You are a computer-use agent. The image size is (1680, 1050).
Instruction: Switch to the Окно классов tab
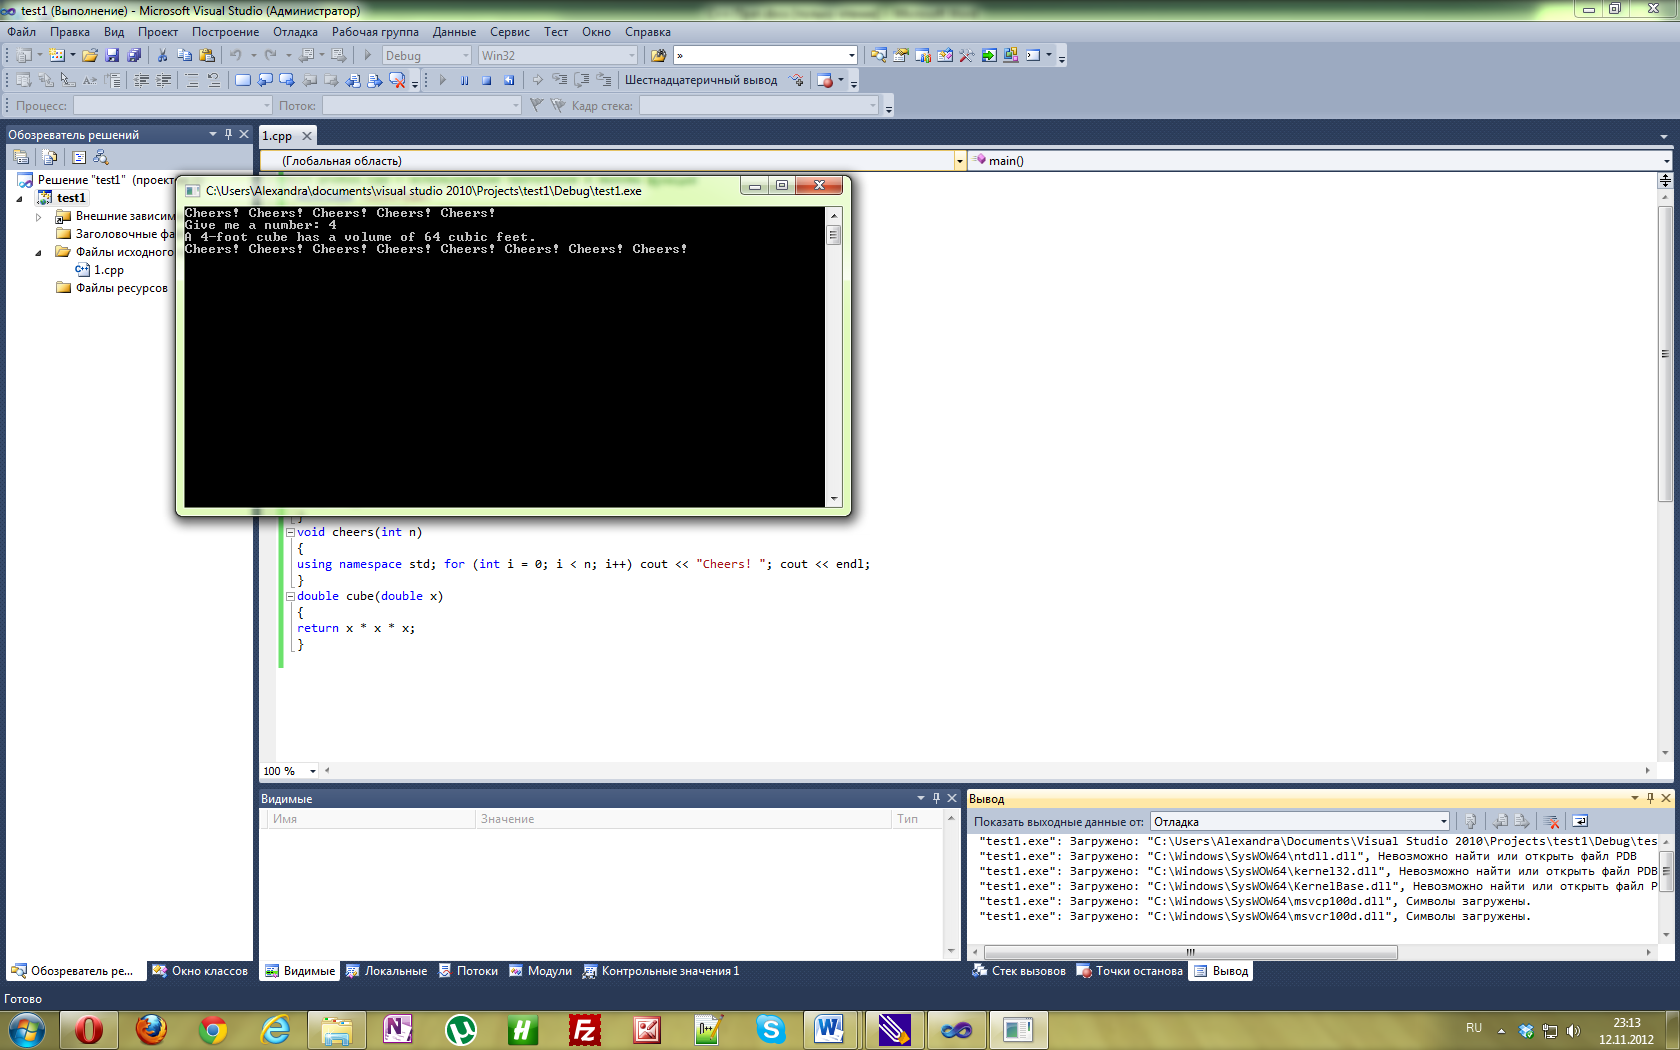pos(199,971)
